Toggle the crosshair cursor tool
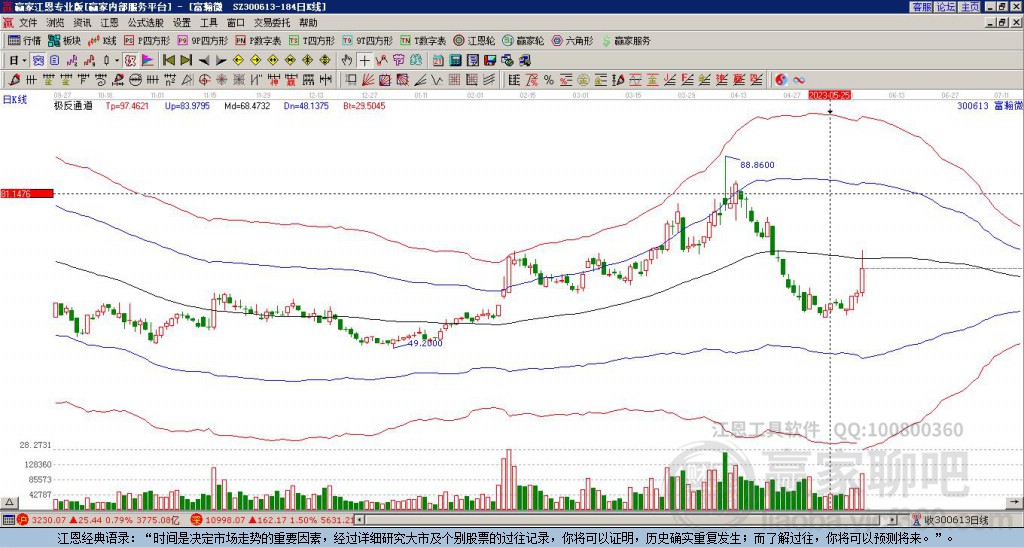Viewport: 1024px width, 548px height. coord(364,61)
